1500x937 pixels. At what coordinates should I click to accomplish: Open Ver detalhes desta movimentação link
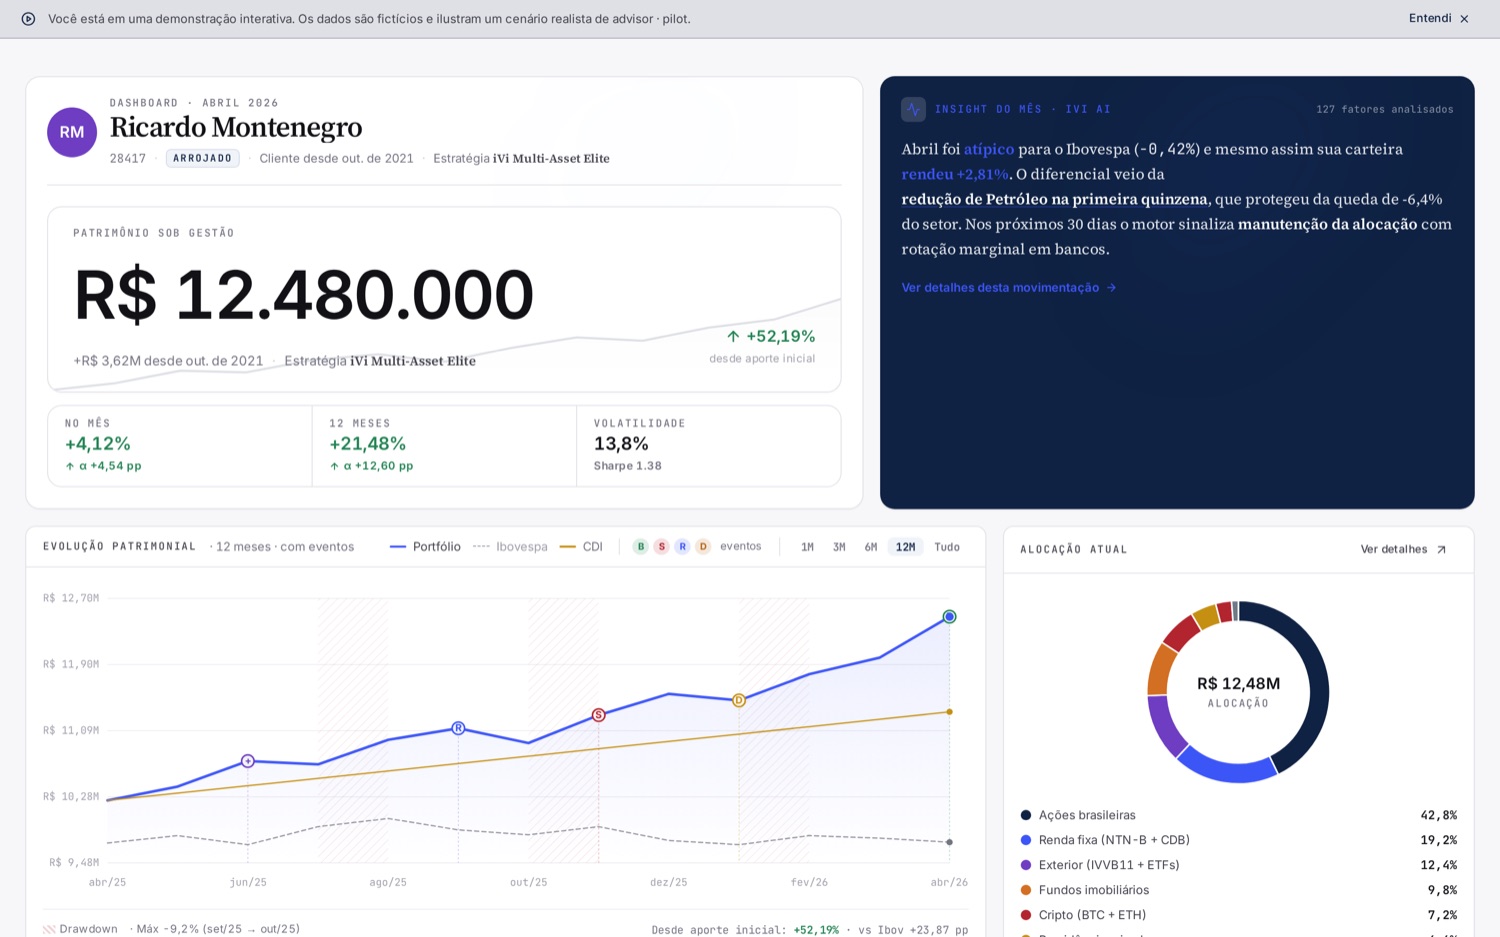coord(1009,288)
